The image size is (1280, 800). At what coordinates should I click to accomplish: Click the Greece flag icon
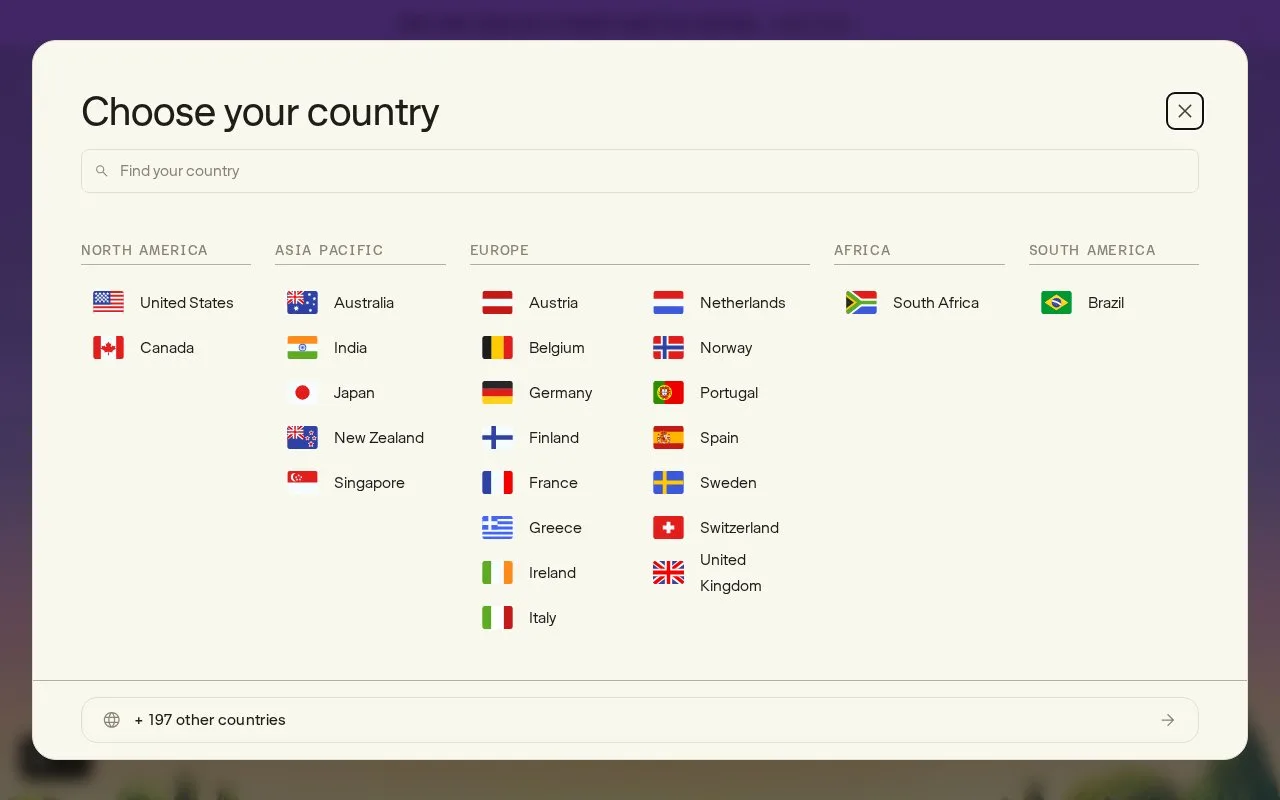pos(497,527)
